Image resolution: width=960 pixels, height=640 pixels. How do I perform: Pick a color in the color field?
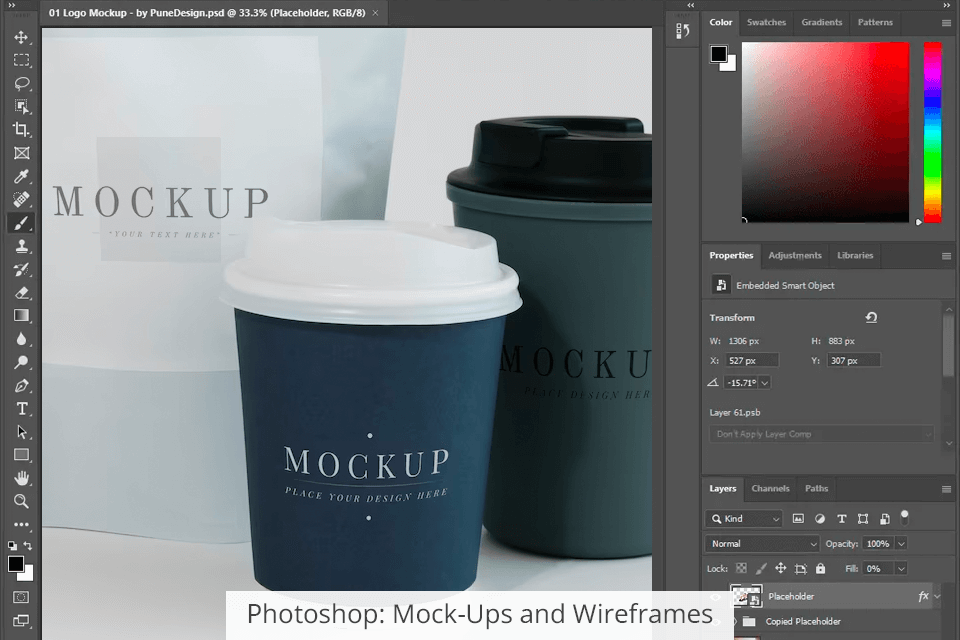pos(825,132)
